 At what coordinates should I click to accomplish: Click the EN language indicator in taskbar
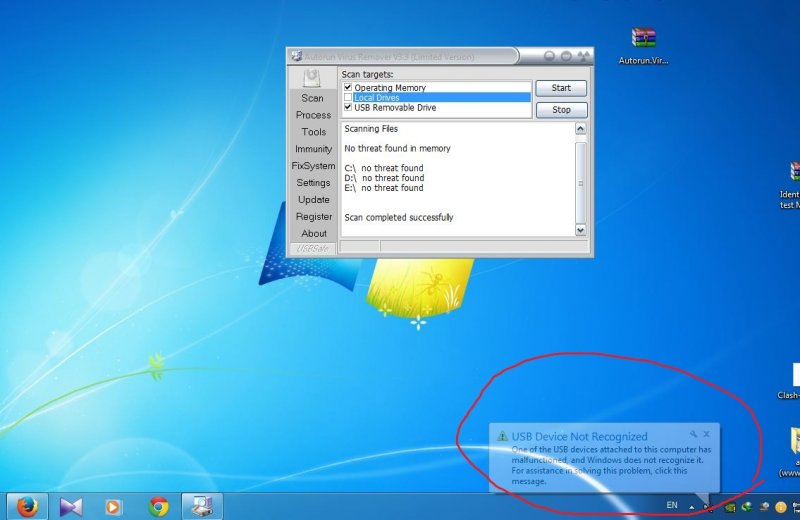672,505
